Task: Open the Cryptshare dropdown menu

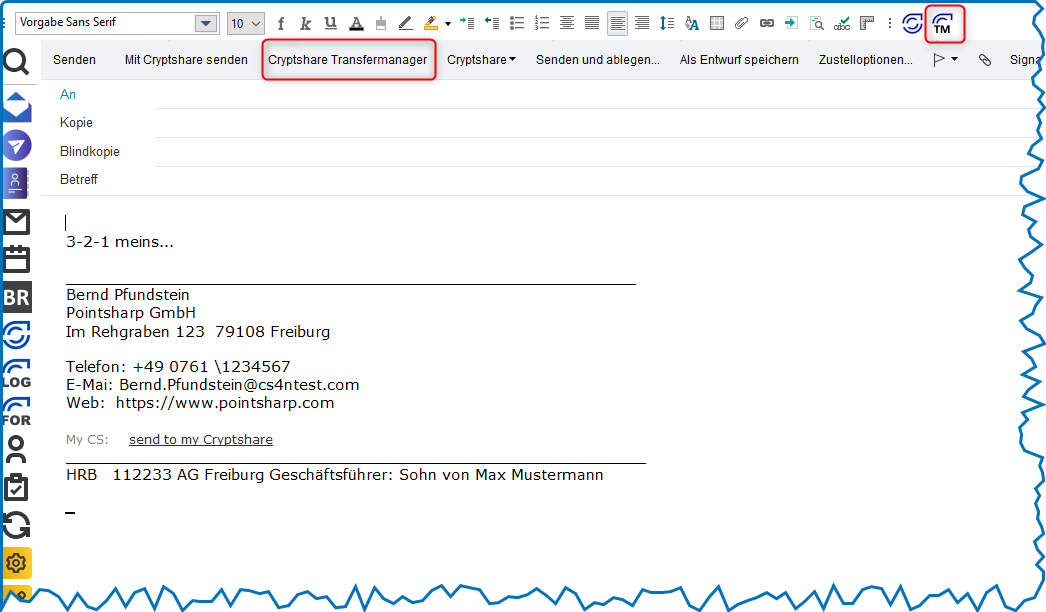Action: click(481, 60)
